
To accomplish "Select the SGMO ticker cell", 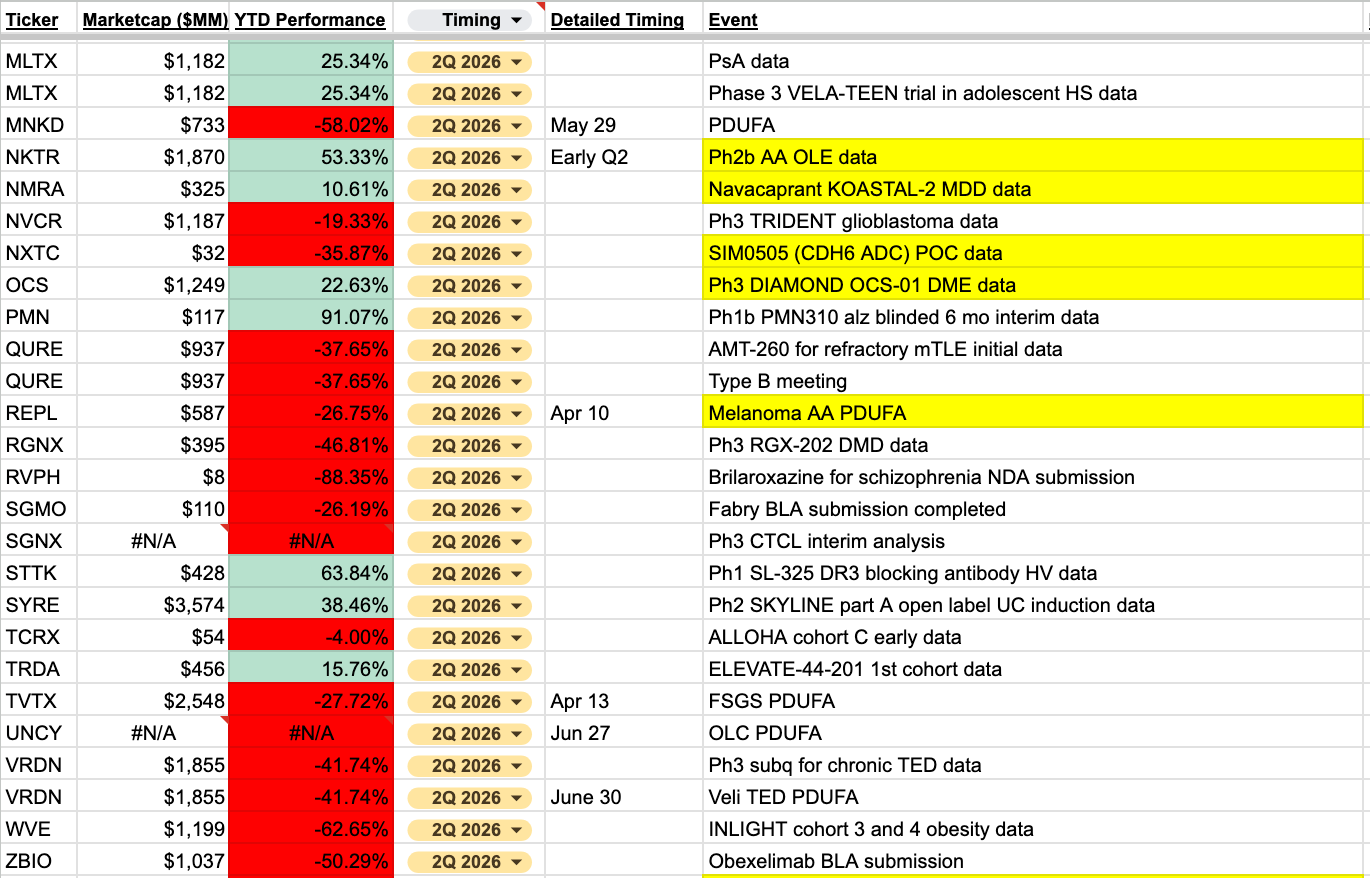I will pyautogui.click(x=39, y=509).
